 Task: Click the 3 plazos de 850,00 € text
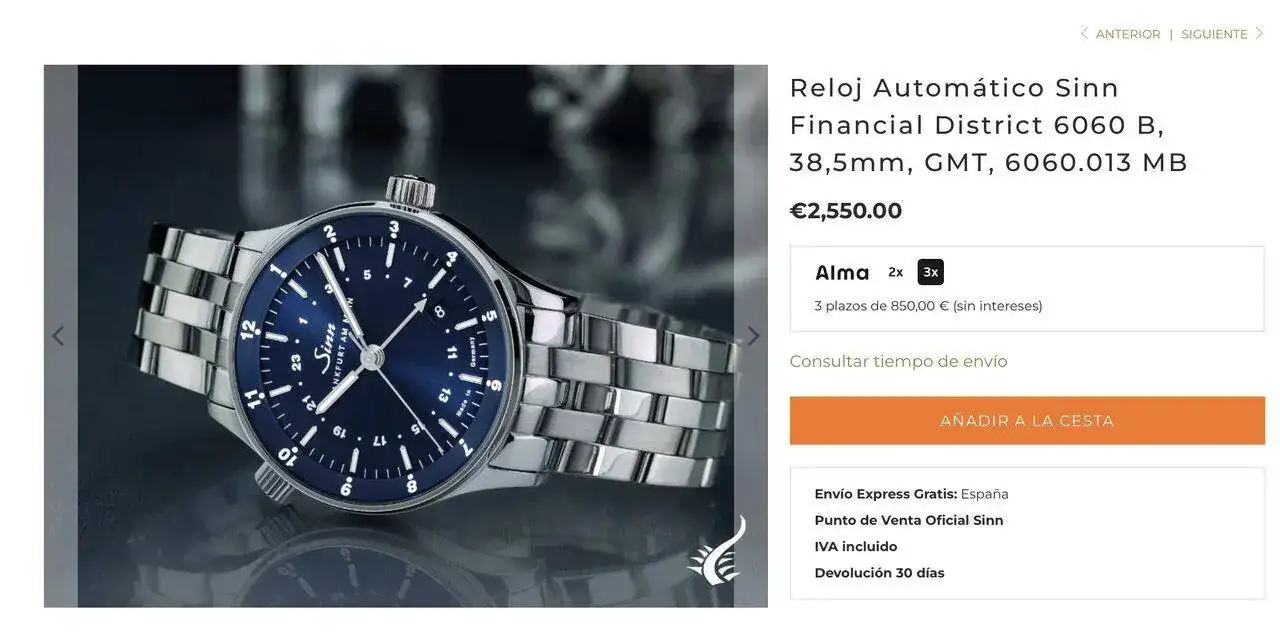click(x=928, y=306)
